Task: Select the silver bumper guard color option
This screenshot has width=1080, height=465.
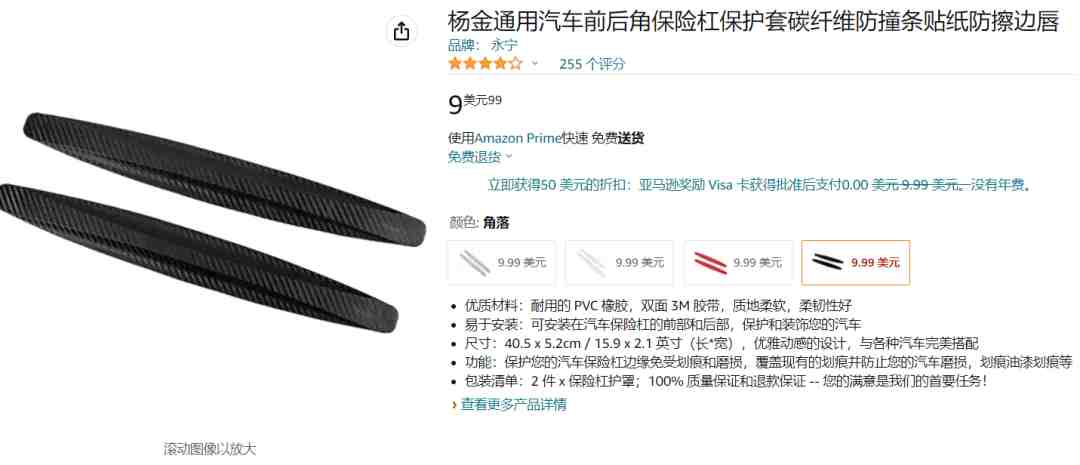Action: 501,262
